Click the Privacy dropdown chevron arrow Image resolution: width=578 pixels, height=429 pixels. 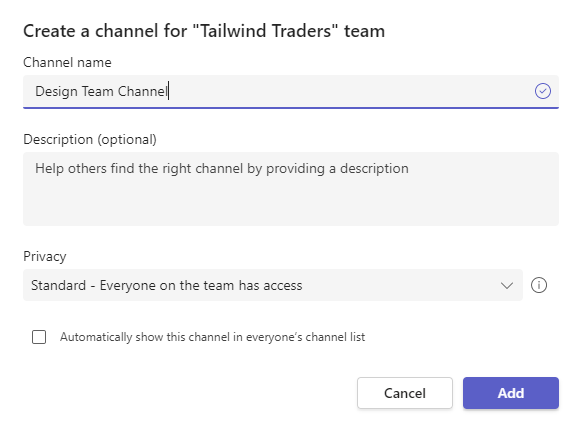[x=507, y=285]
